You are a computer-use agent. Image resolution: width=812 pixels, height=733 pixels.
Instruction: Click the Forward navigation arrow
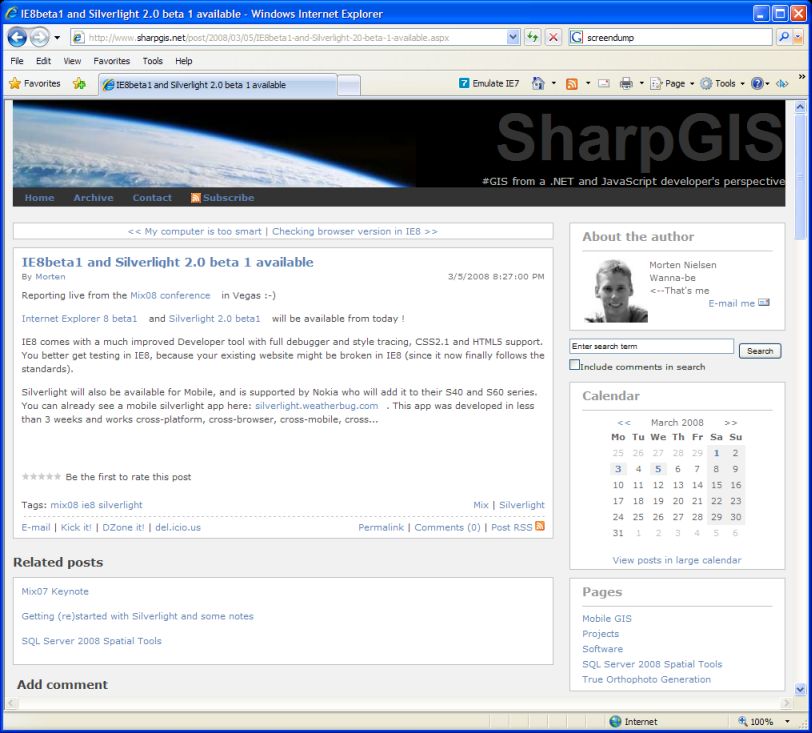point(39,37)
